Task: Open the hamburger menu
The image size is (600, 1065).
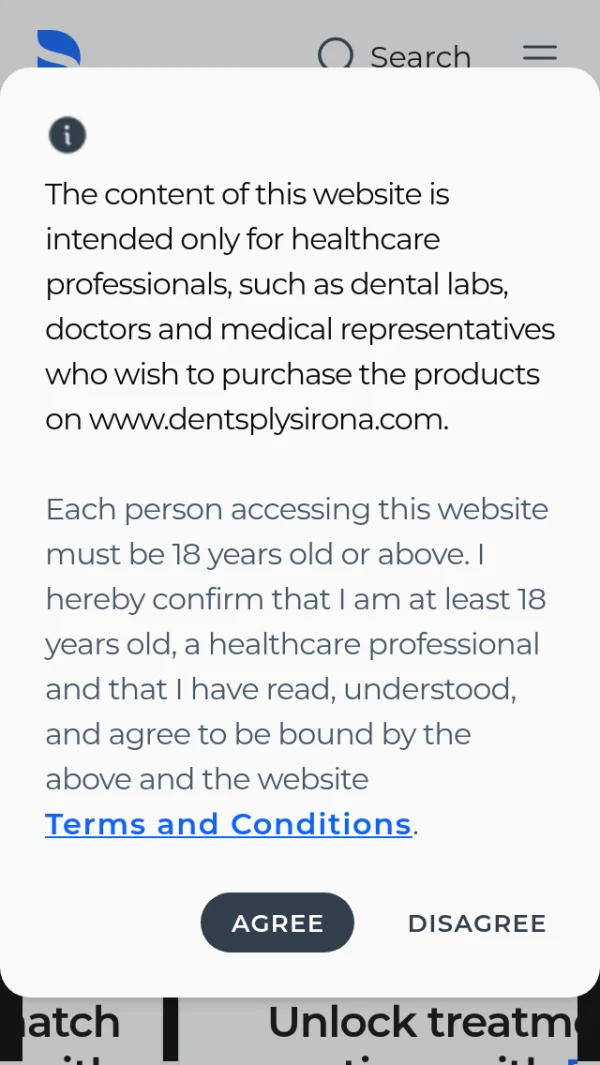Action: click(x=539, y=54)
